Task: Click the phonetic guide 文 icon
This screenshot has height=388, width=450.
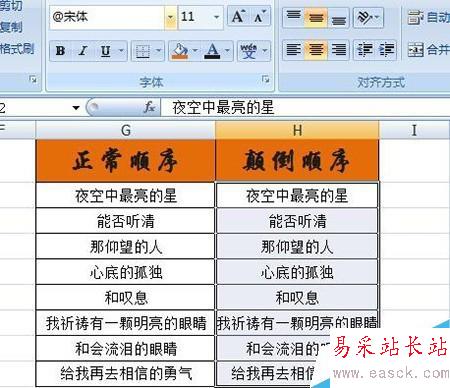Action: coord(249,51)
